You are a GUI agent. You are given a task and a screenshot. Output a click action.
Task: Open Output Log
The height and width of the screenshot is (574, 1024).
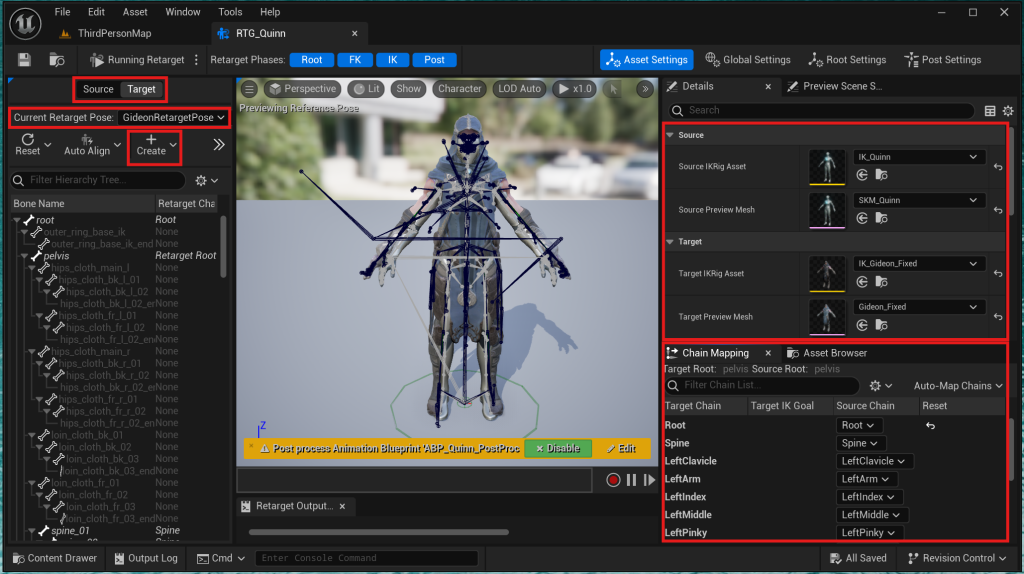(x=146, y=558)
